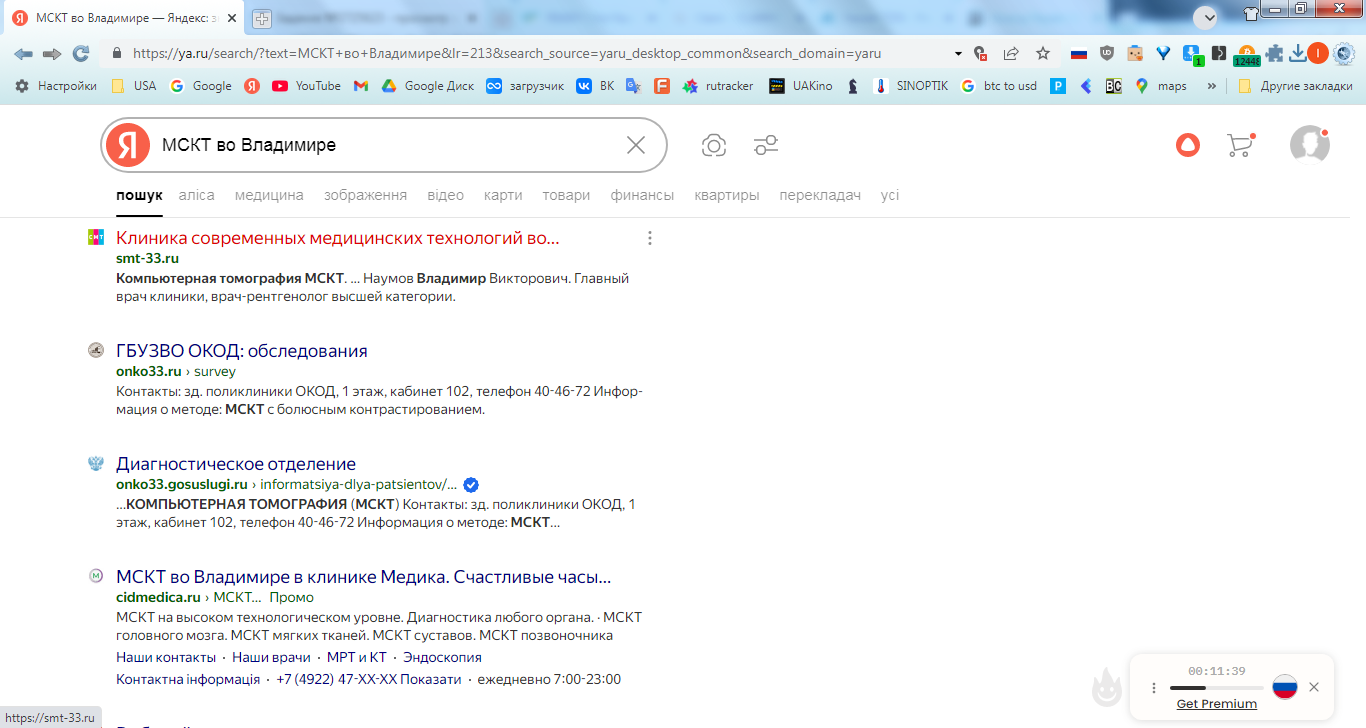Open the Bitcoin price extension icon
The width and height of the screenshot is (1366, 728).
pyautogui.click(x=1246, y=55)
